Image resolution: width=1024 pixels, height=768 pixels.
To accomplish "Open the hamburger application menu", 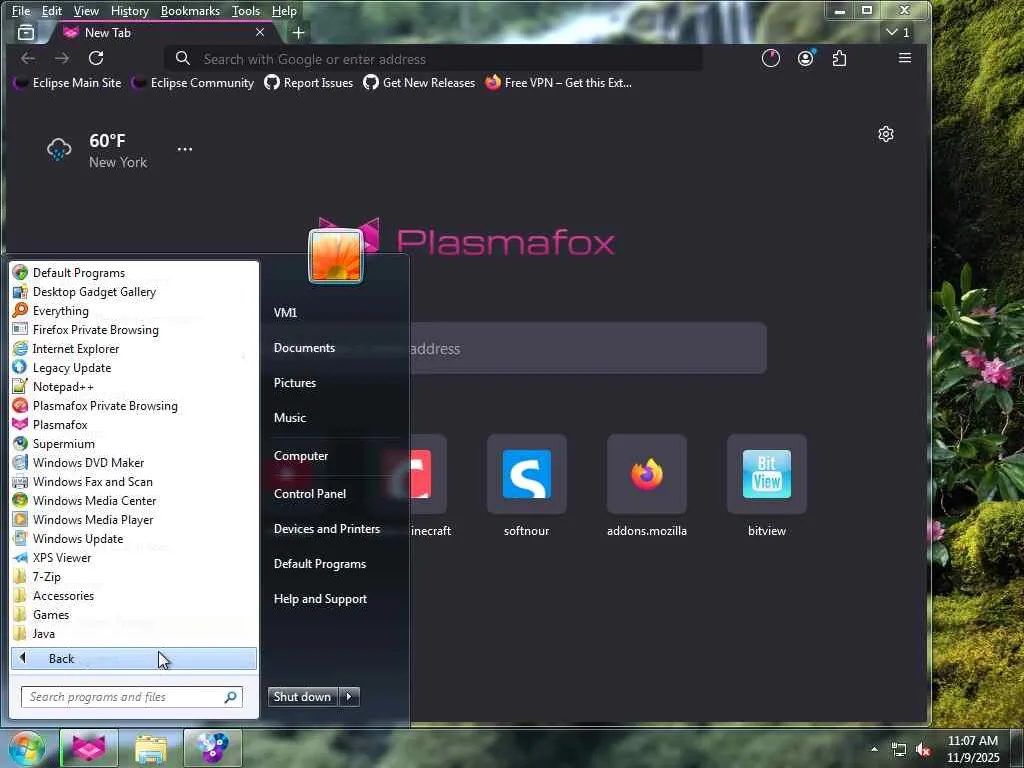I will tap(904, 58).
